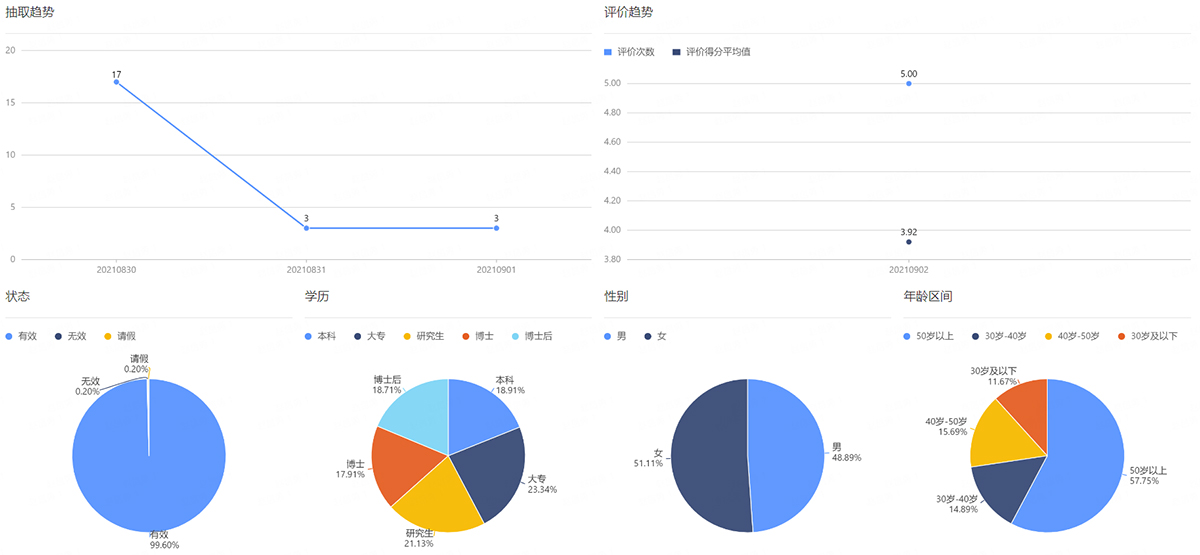This screenshot has height=555, width=1200.
Task: Toggle the 大专 legend entry in 学历 chart
Action: pyautogui.click(x=370, y=336)
